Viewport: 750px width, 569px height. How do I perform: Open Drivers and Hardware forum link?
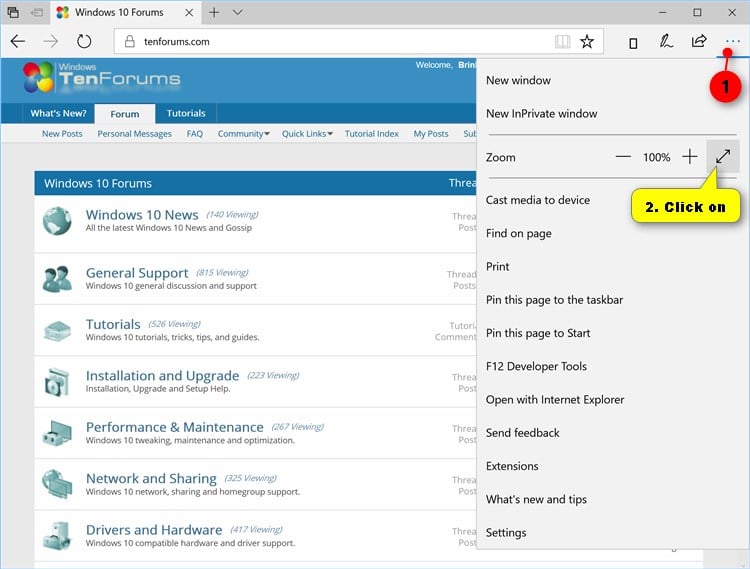click(154, 530)
